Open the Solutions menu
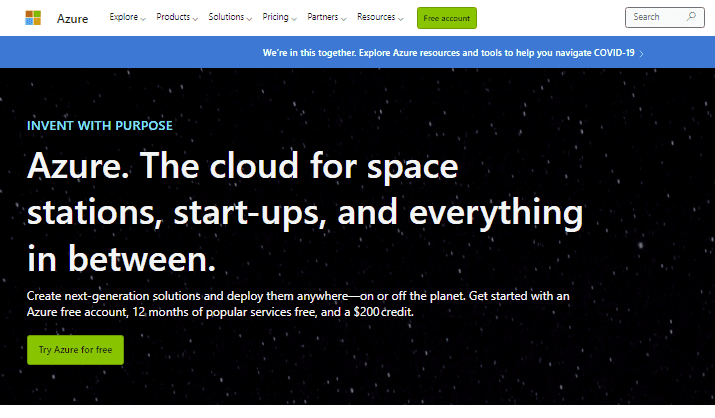Image resolution: width=715 pixels, height=418 pixels. point(230,17)
